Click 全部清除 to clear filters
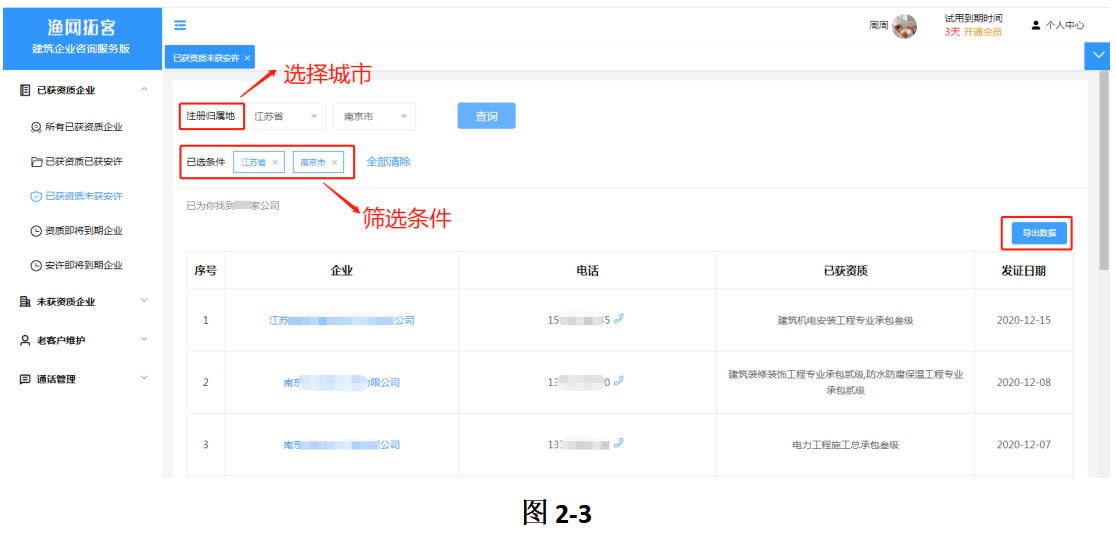Viewport: 1116px width, 539px height. (x=389, y=162)
